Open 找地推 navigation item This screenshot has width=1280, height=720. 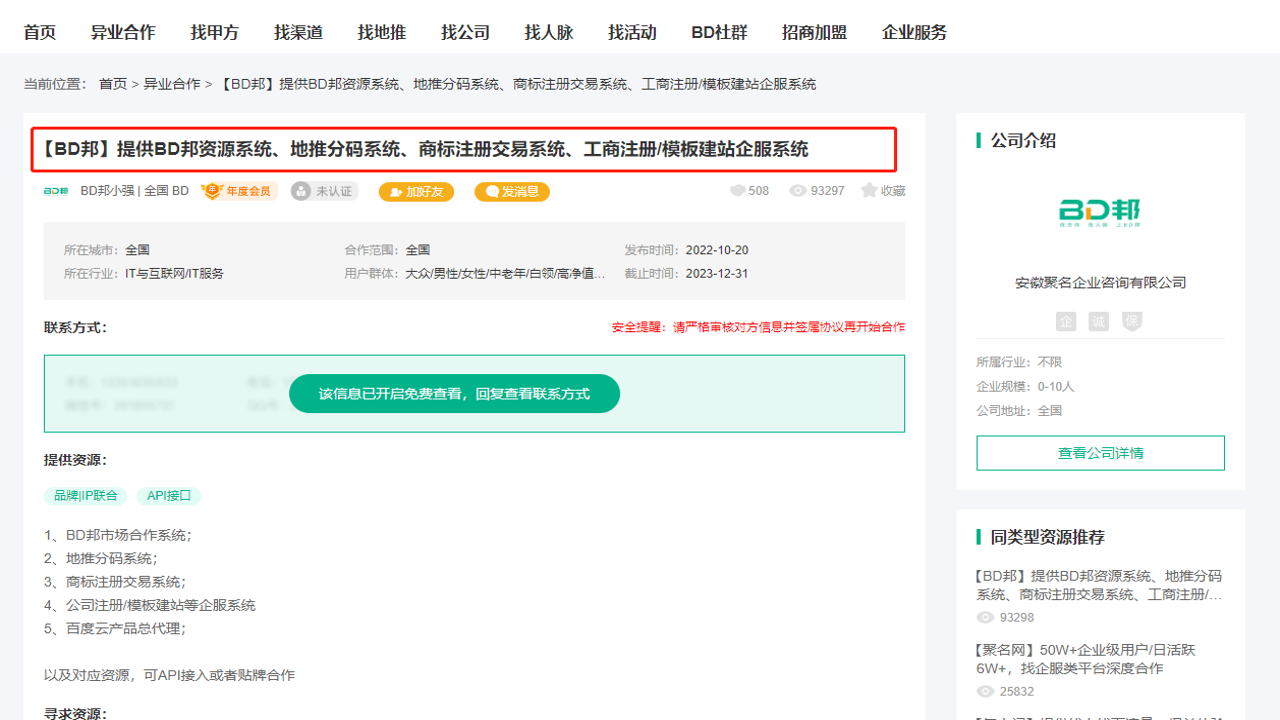point(382,32)
